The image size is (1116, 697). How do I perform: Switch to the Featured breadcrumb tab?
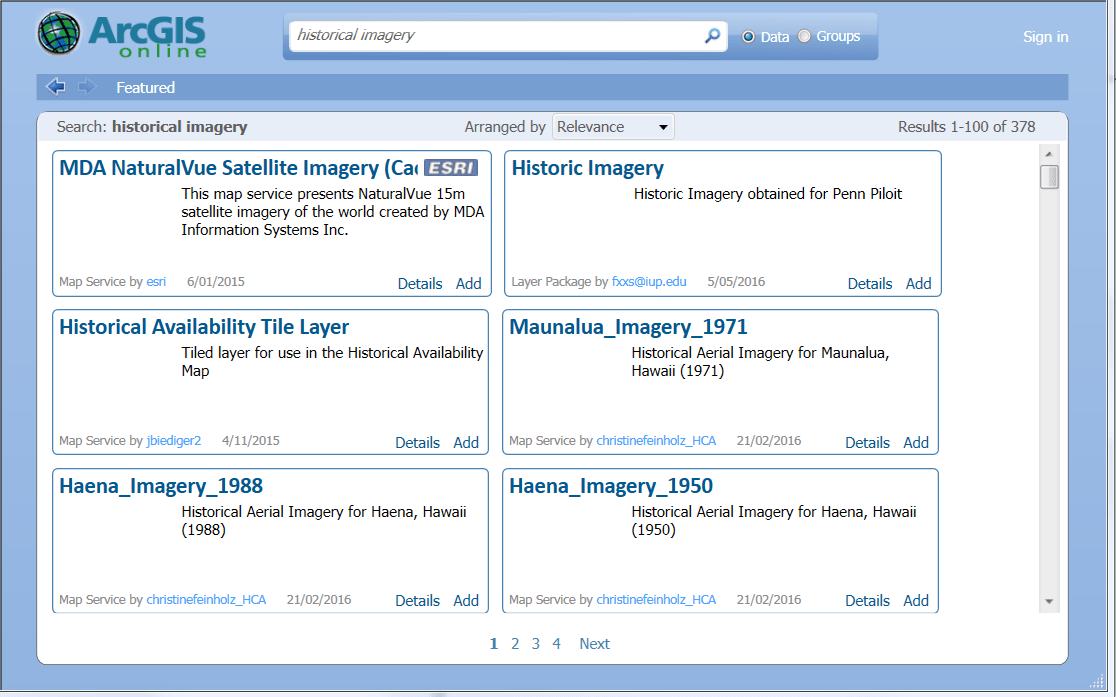coord(145,87)
